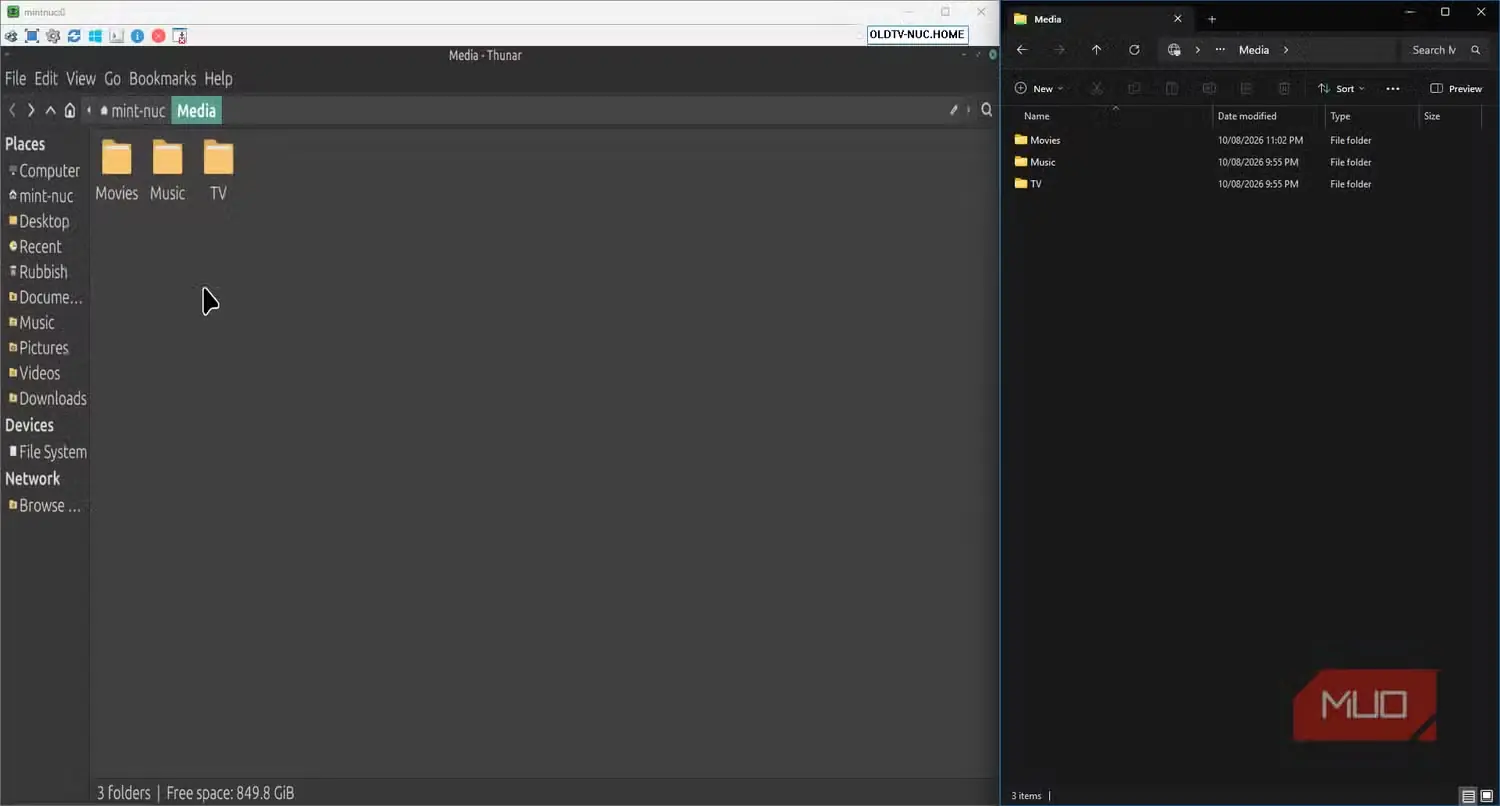Viewport: 1500px width, 806px height.
Task: Sort by Size column in Explorer
Action: coord(1432,116)
